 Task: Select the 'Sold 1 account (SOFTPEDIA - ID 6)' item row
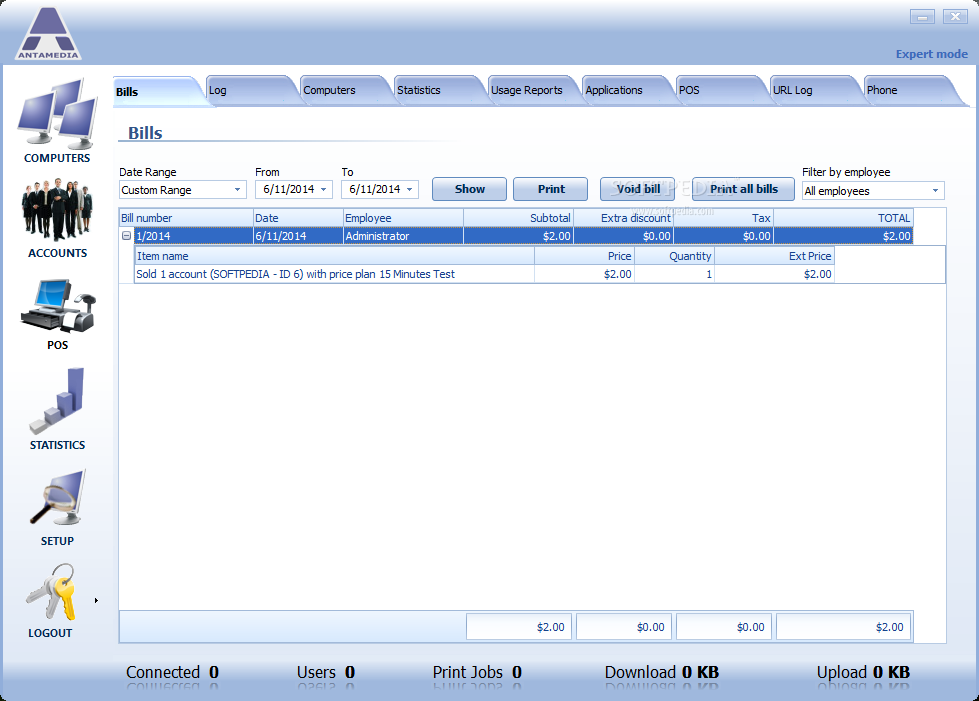[x=484, y=274]
